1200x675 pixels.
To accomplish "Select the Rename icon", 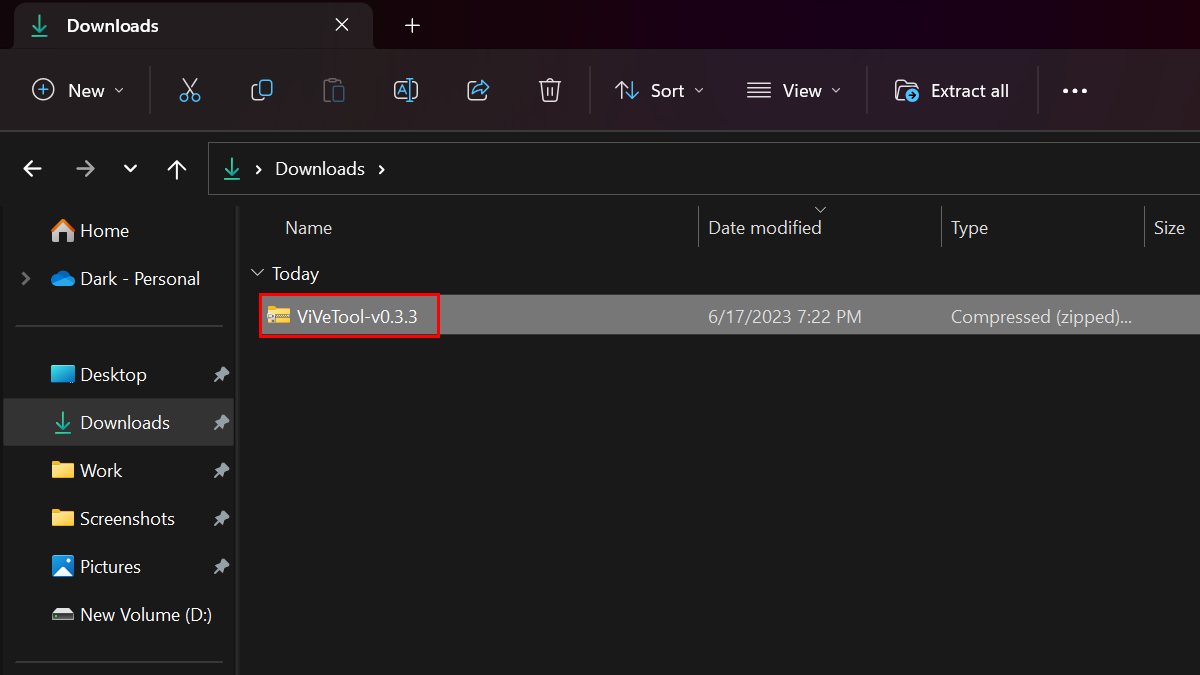I will coord(406,90).
